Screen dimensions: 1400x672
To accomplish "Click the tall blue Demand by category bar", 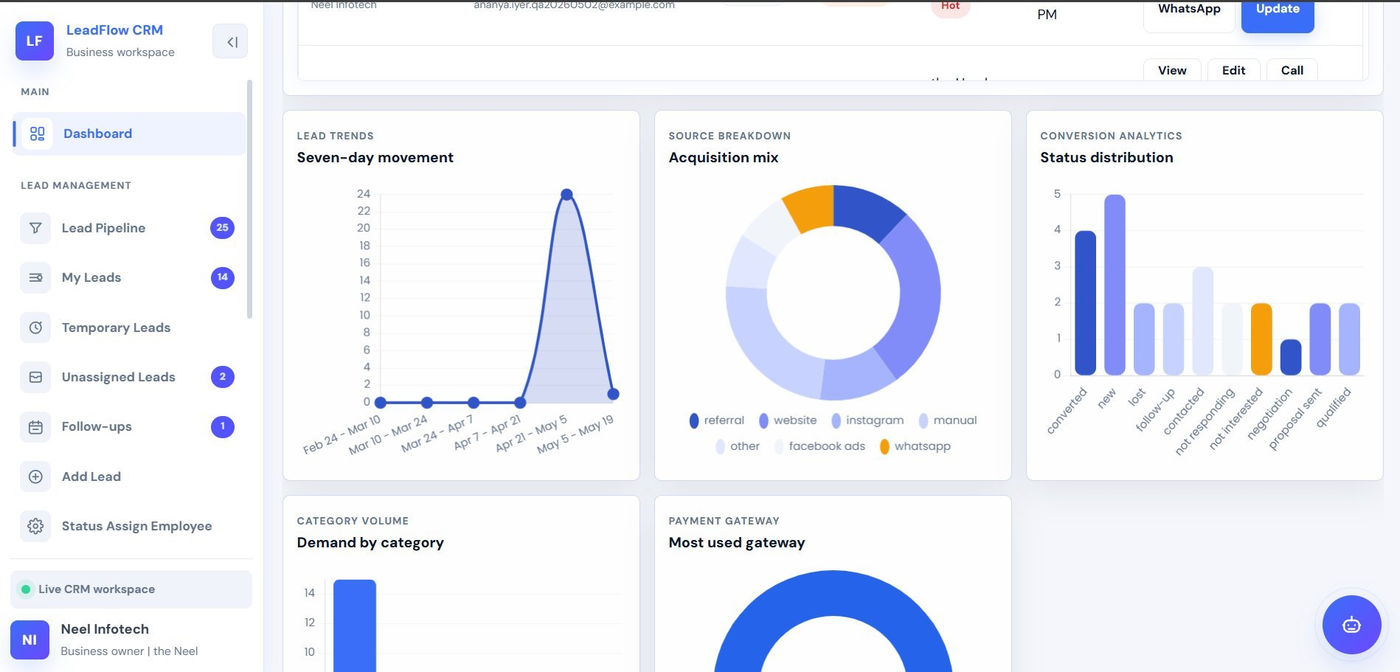I will pyautogui.click(x=355, y=625).
